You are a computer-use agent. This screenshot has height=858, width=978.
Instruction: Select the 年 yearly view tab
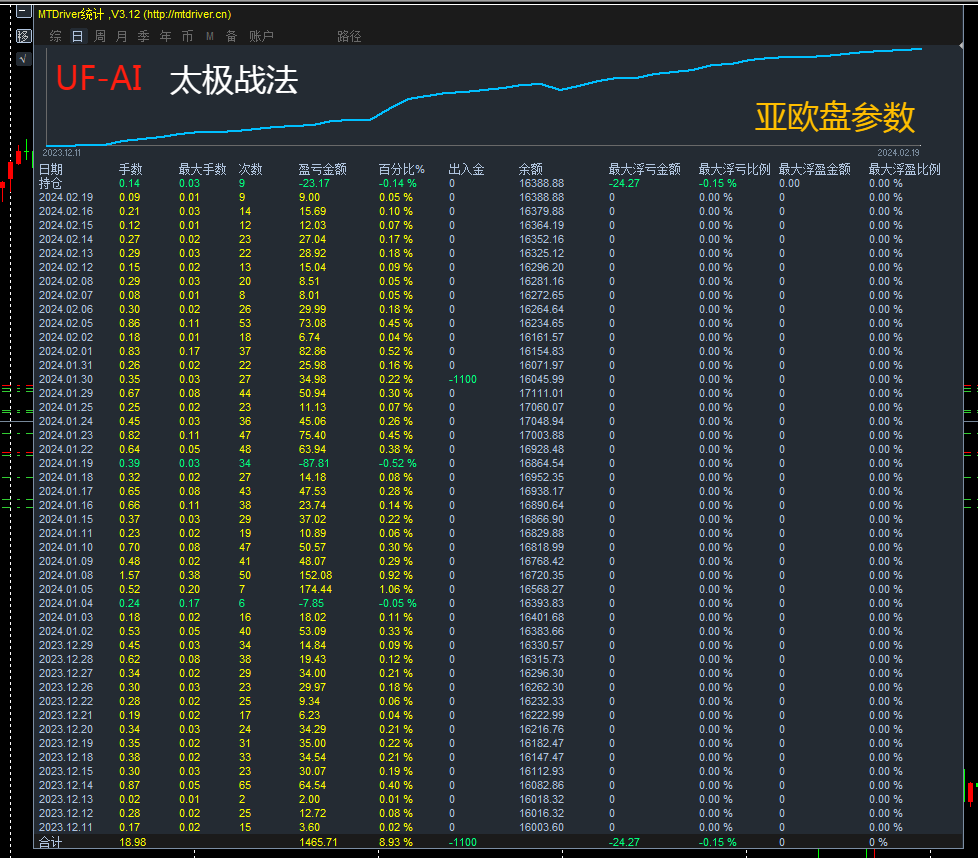[x=163, y=35]
